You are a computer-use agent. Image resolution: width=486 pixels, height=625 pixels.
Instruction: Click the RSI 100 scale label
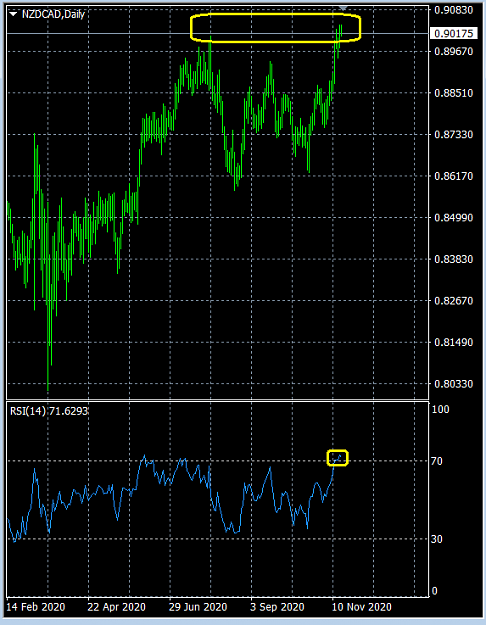click(441, 409)
